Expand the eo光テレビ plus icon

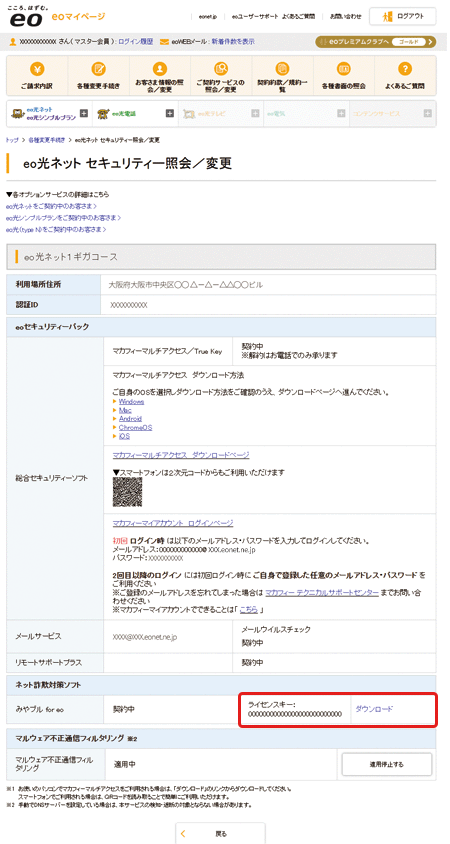coord(256,113)
